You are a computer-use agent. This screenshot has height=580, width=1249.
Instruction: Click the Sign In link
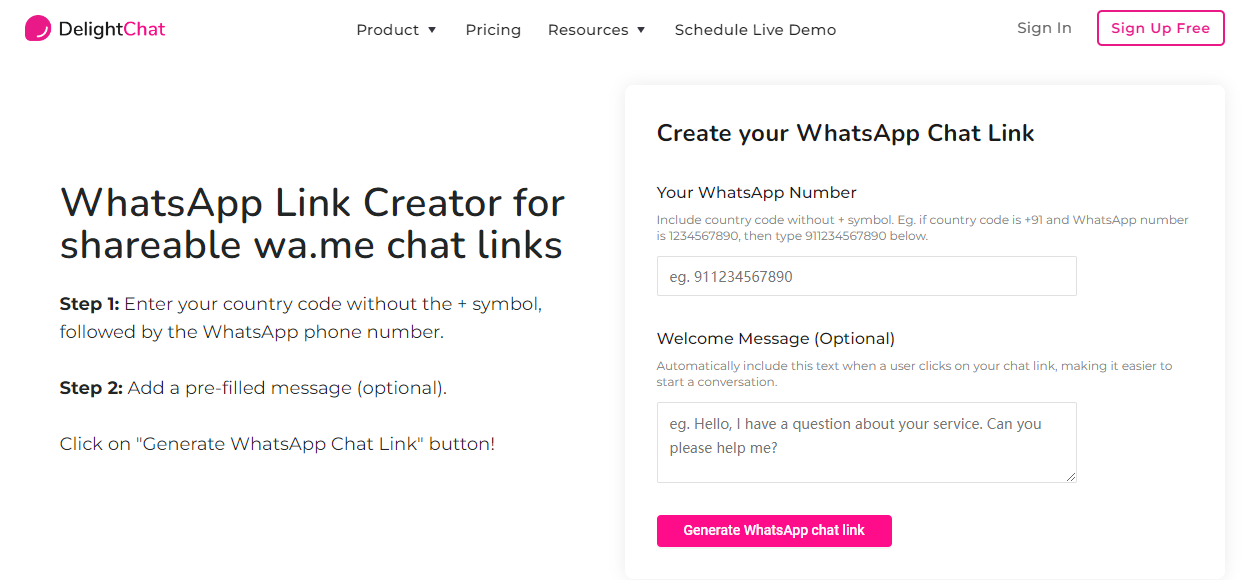[x=1044, y=28]
